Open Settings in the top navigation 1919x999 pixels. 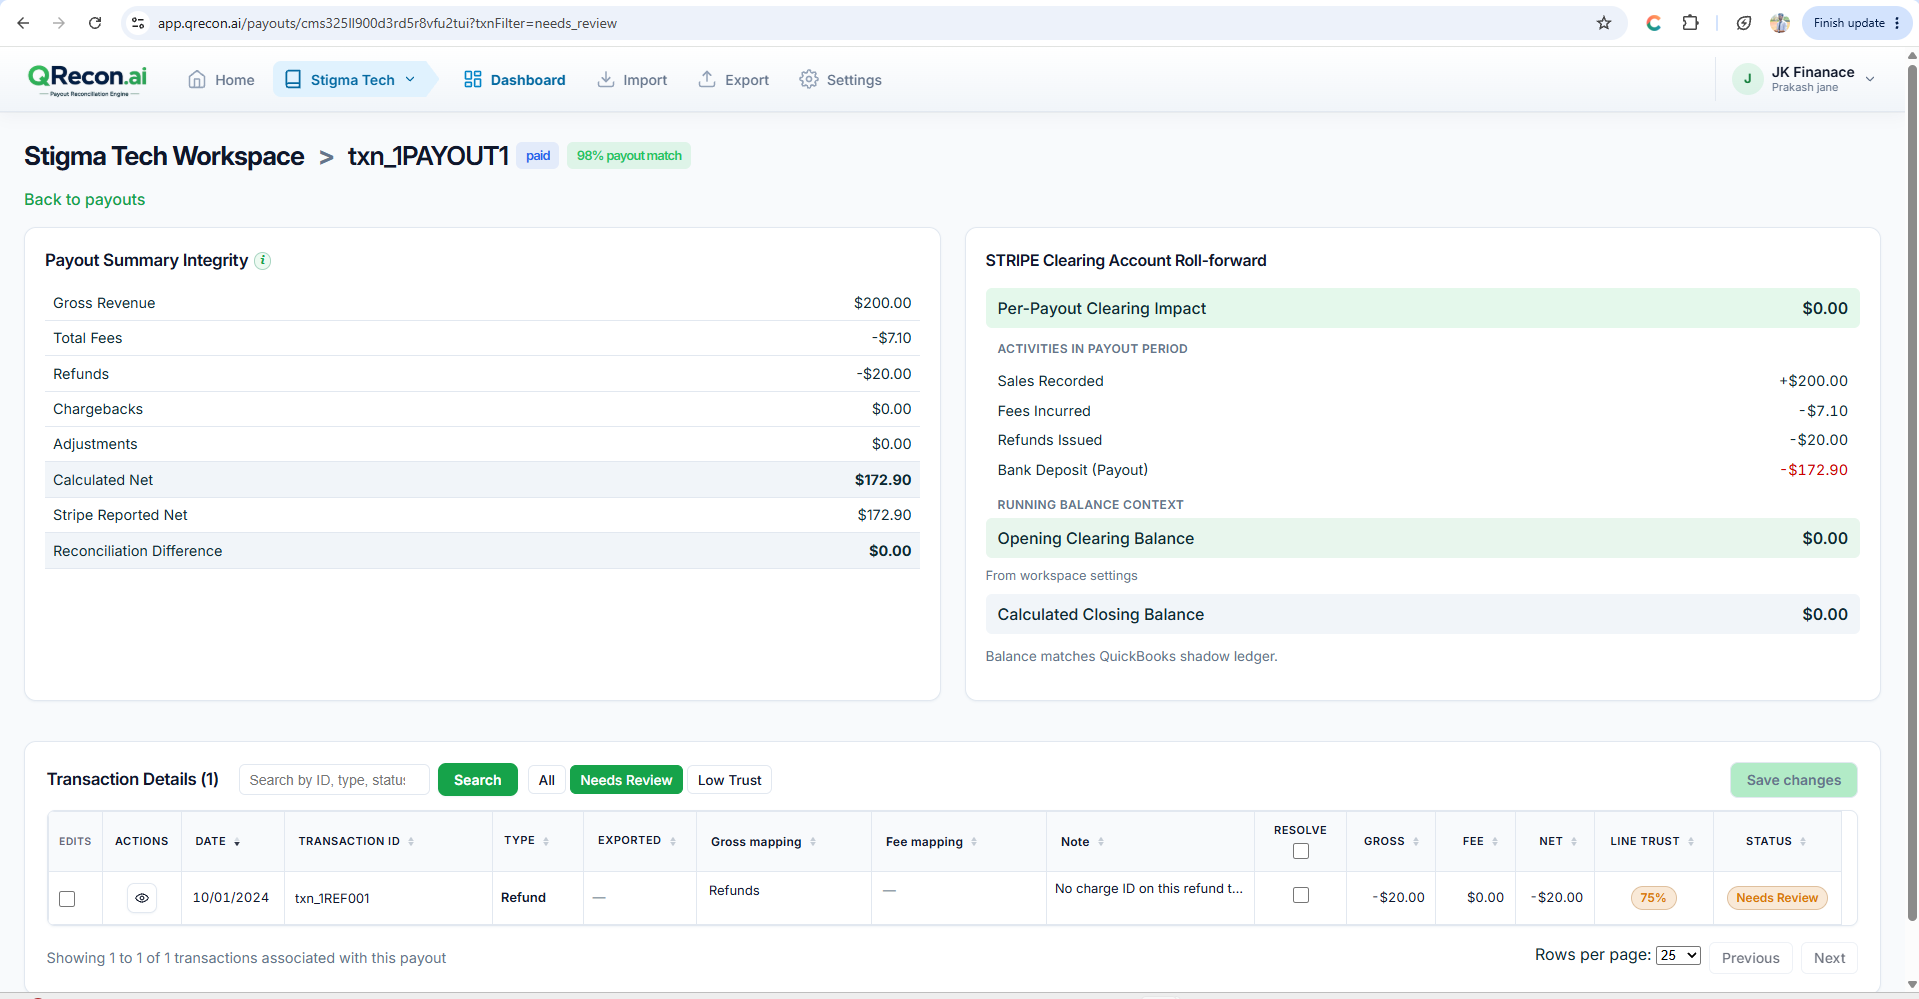(840, 80)
